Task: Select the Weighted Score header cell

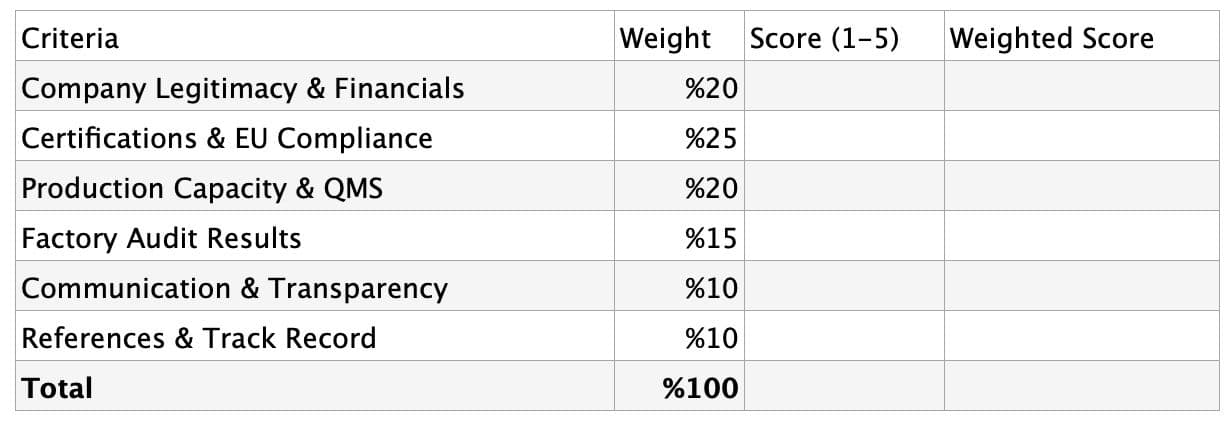Action: tap(1051, 38)
